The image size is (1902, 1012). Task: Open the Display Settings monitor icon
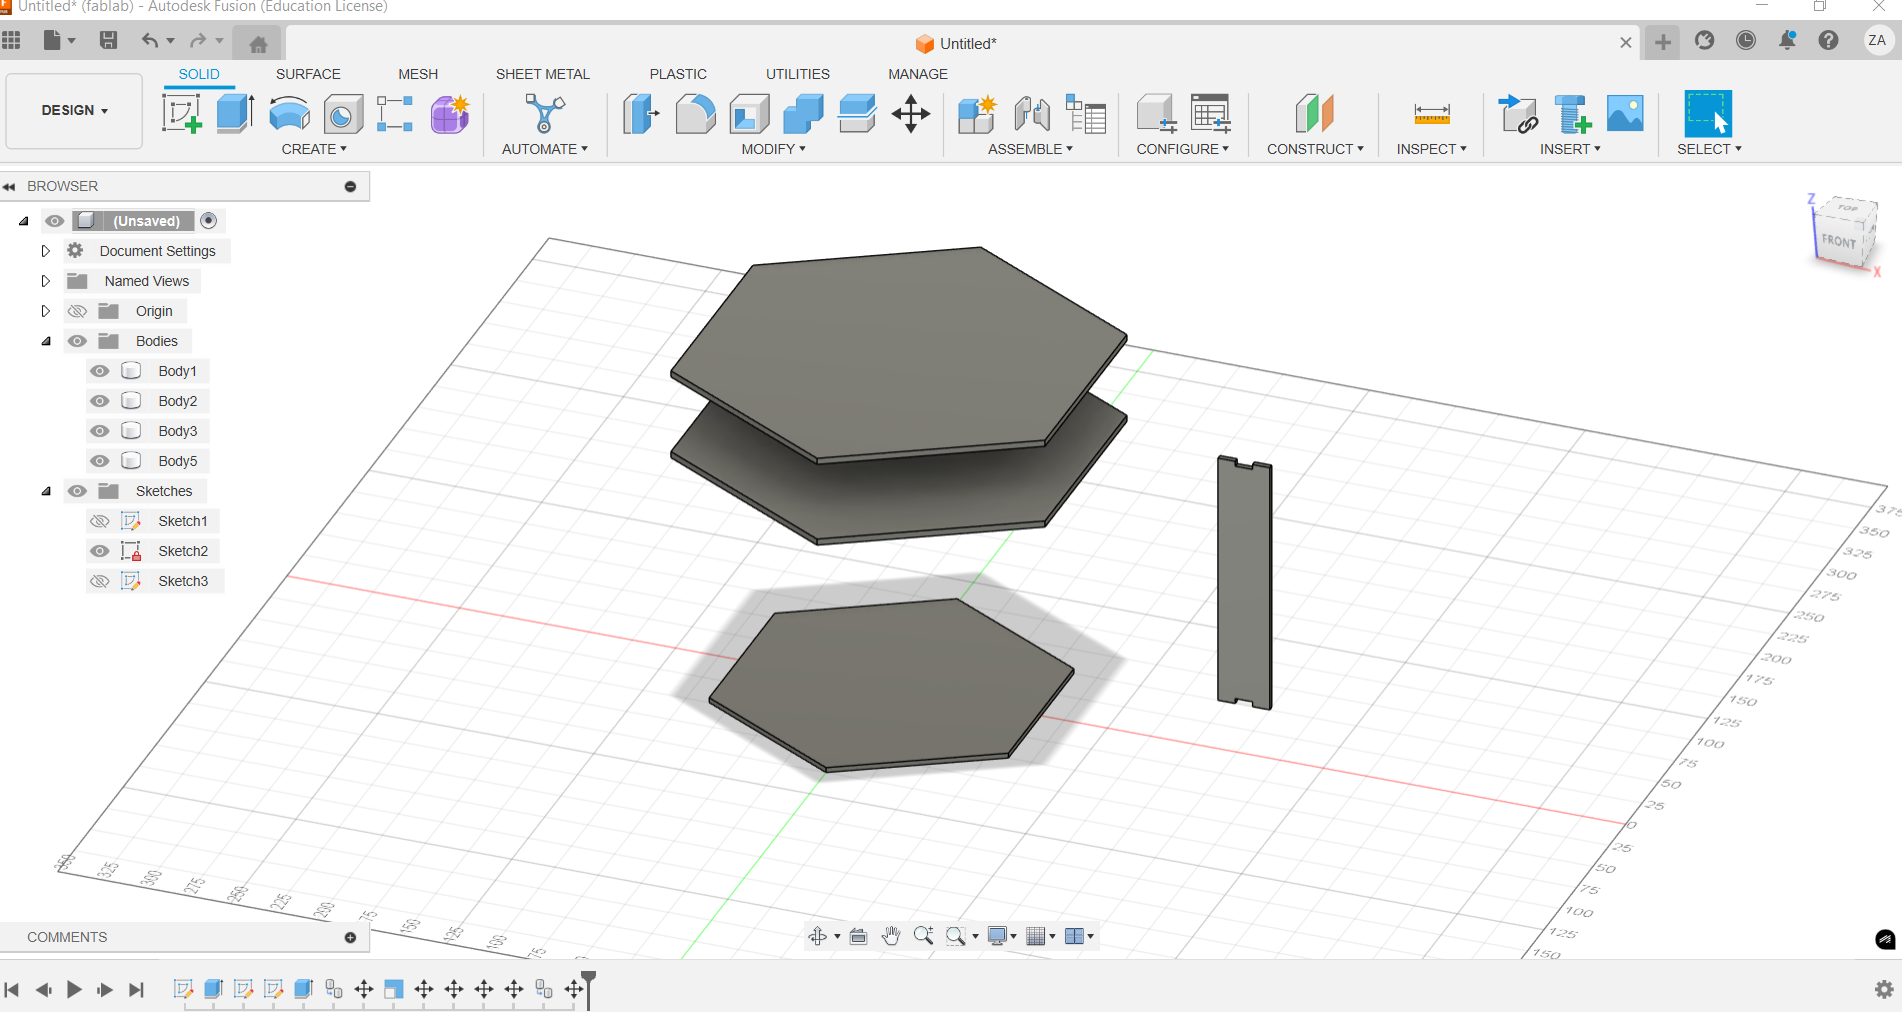tap(998, 936)
